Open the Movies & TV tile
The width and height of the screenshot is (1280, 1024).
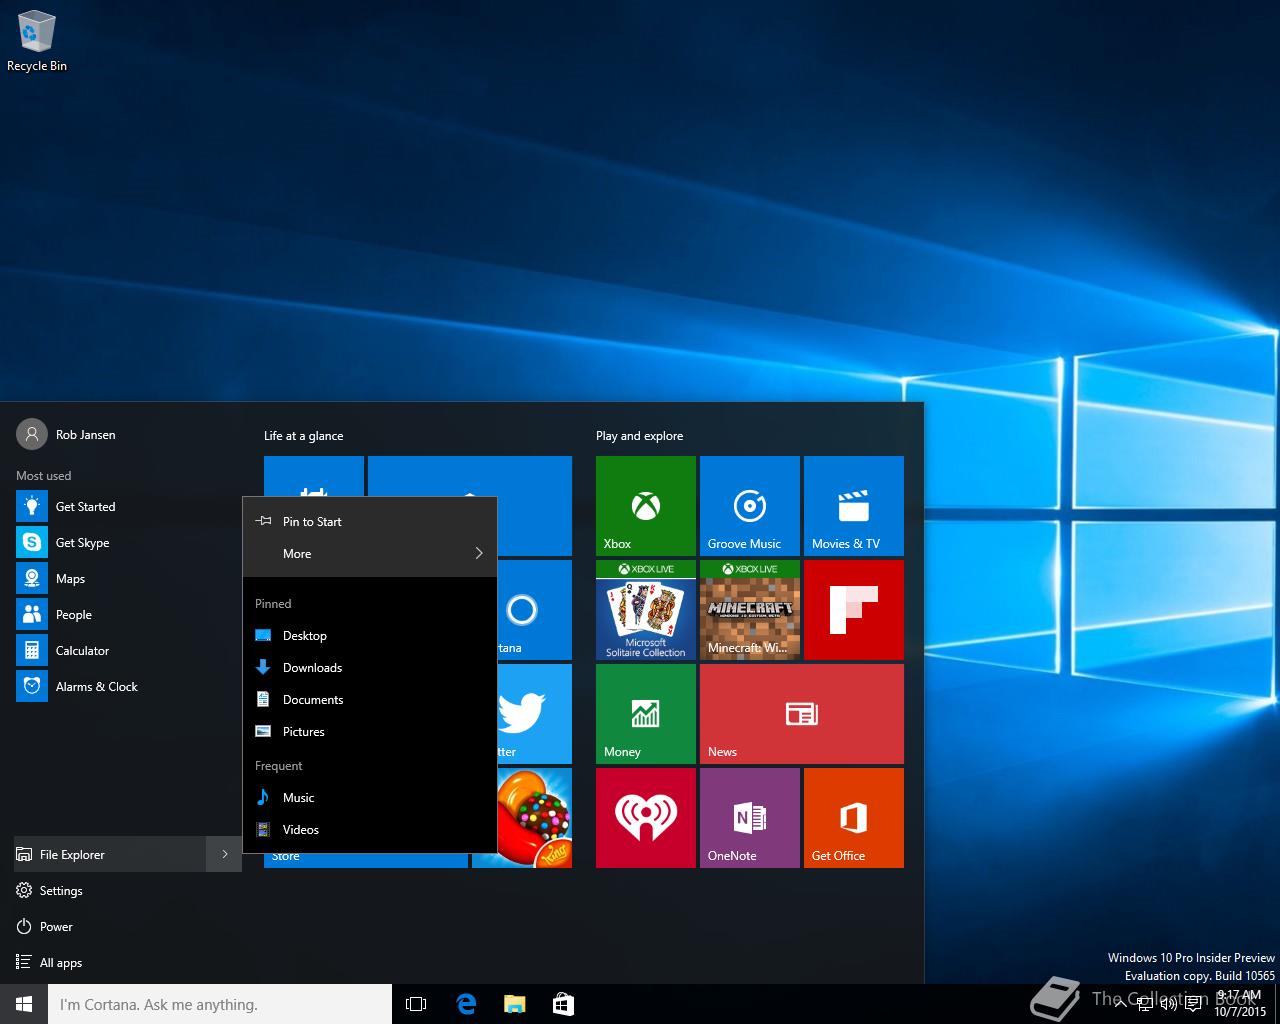[854, 506]
